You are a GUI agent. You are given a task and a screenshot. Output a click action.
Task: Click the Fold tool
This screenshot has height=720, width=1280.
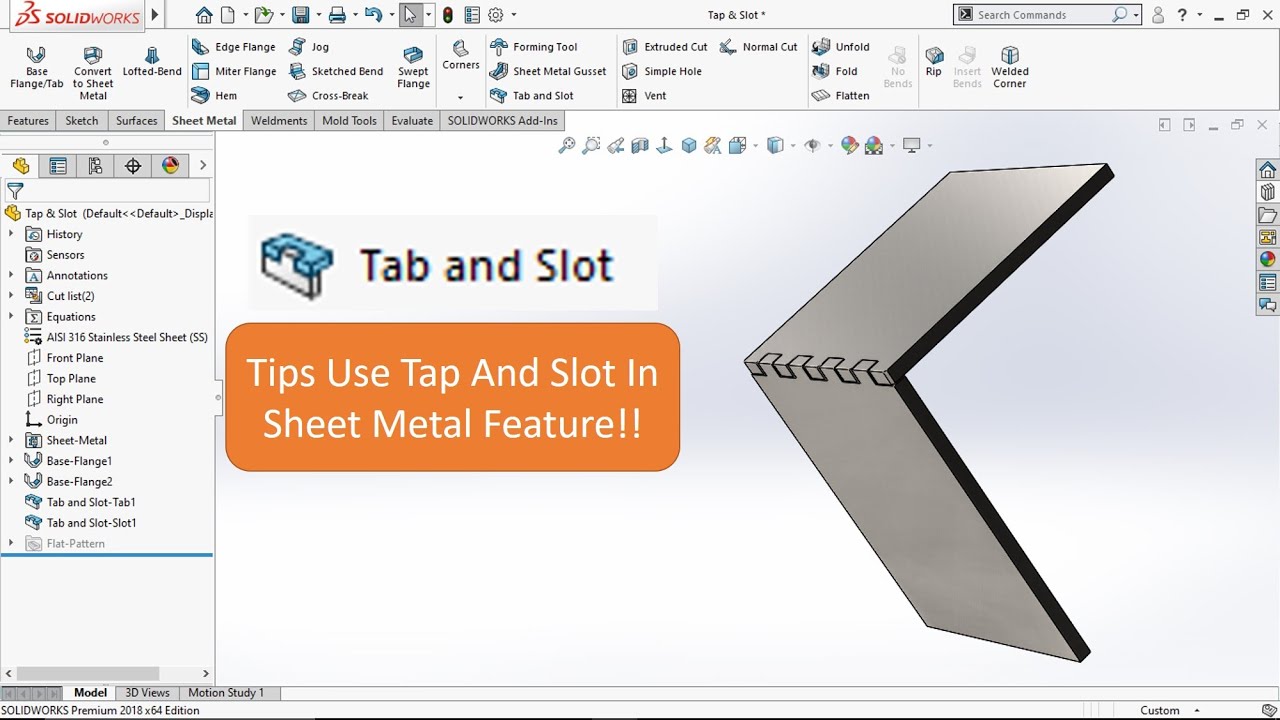pyautogui.click(x=835, y=71)
